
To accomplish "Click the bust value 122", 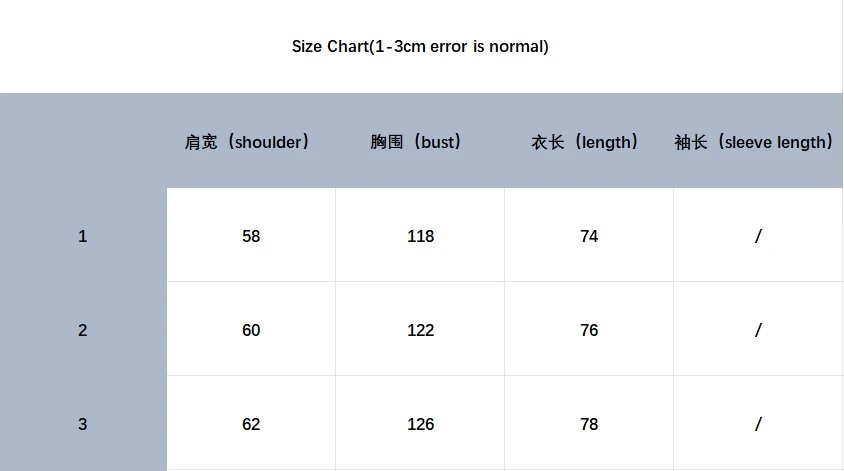I will pos(420,330).
